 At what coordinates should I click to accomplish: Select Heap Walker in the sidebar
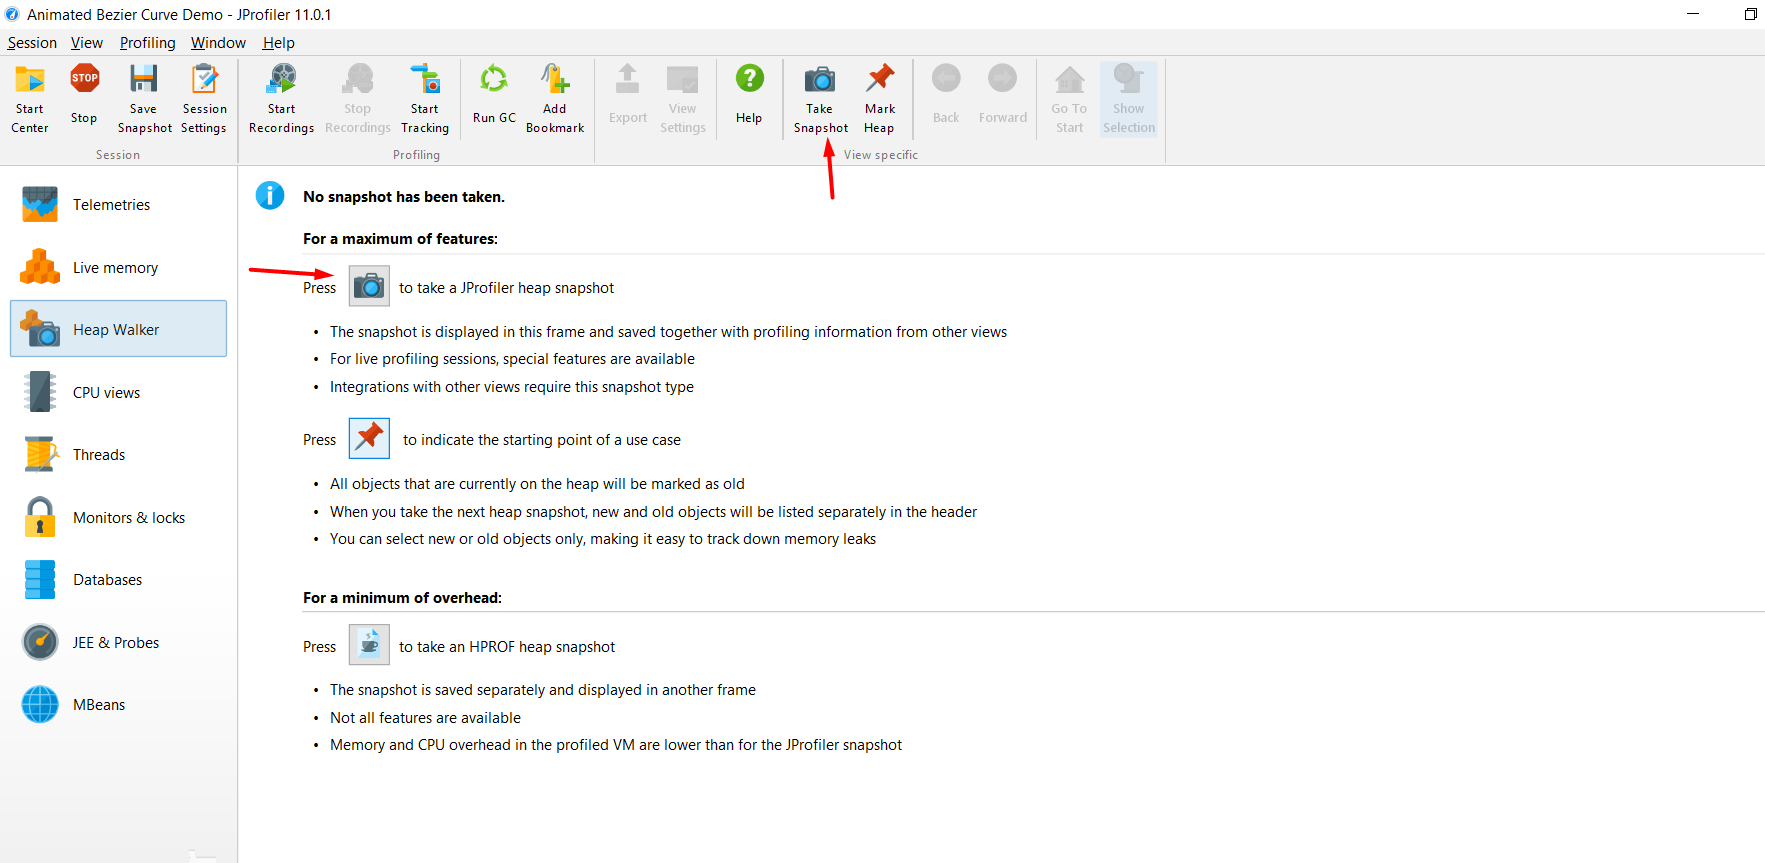[119, 329]
